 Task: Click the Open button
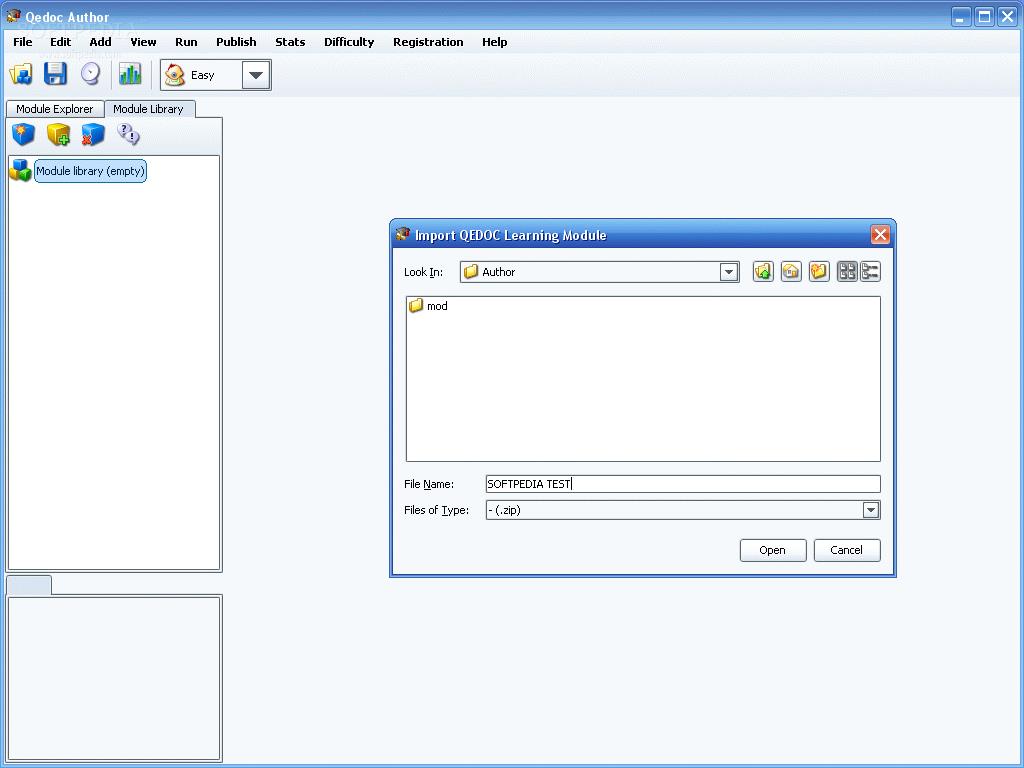click(x=773, y=550)
